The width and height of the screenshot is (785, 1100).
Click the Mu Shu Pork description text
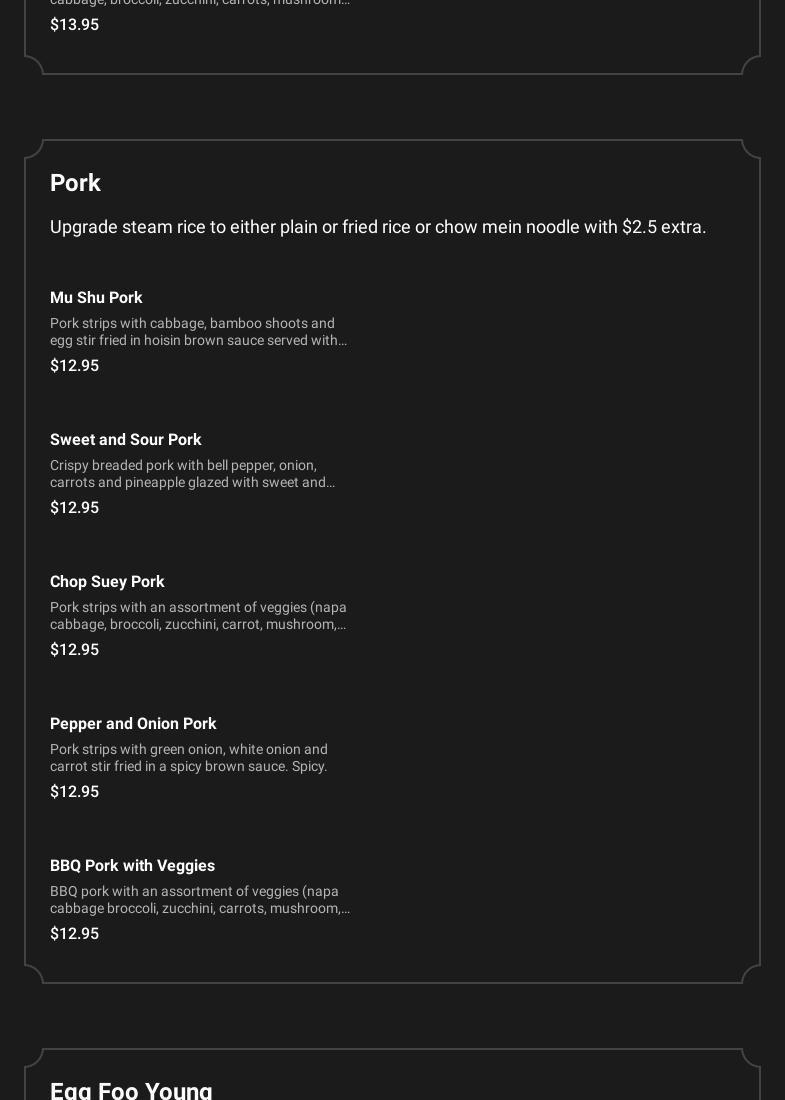click(x=199, y=332)
